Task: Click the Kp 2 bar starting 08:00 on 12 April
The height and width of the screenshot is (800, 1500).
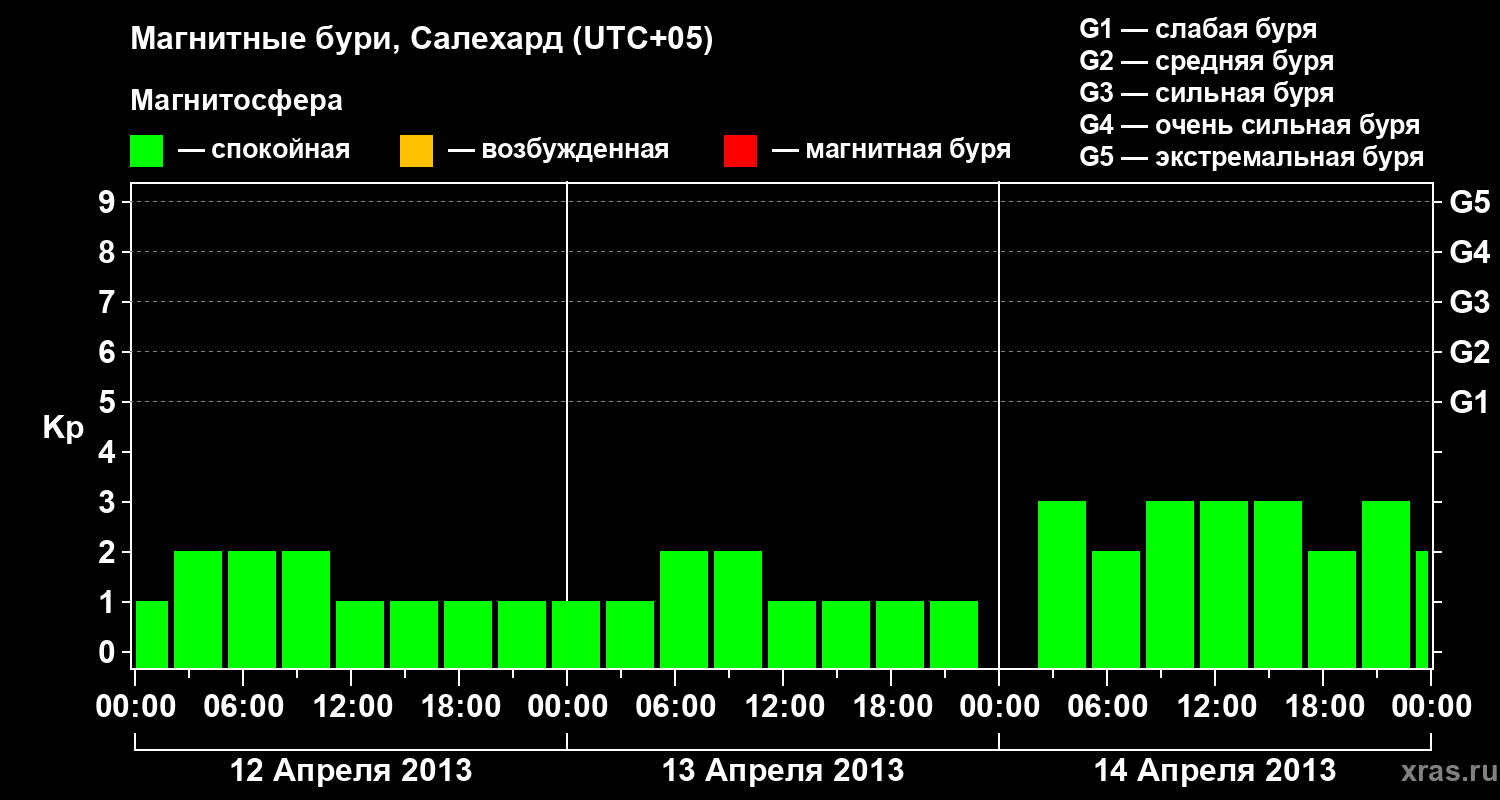Action: tap(306, 609)
